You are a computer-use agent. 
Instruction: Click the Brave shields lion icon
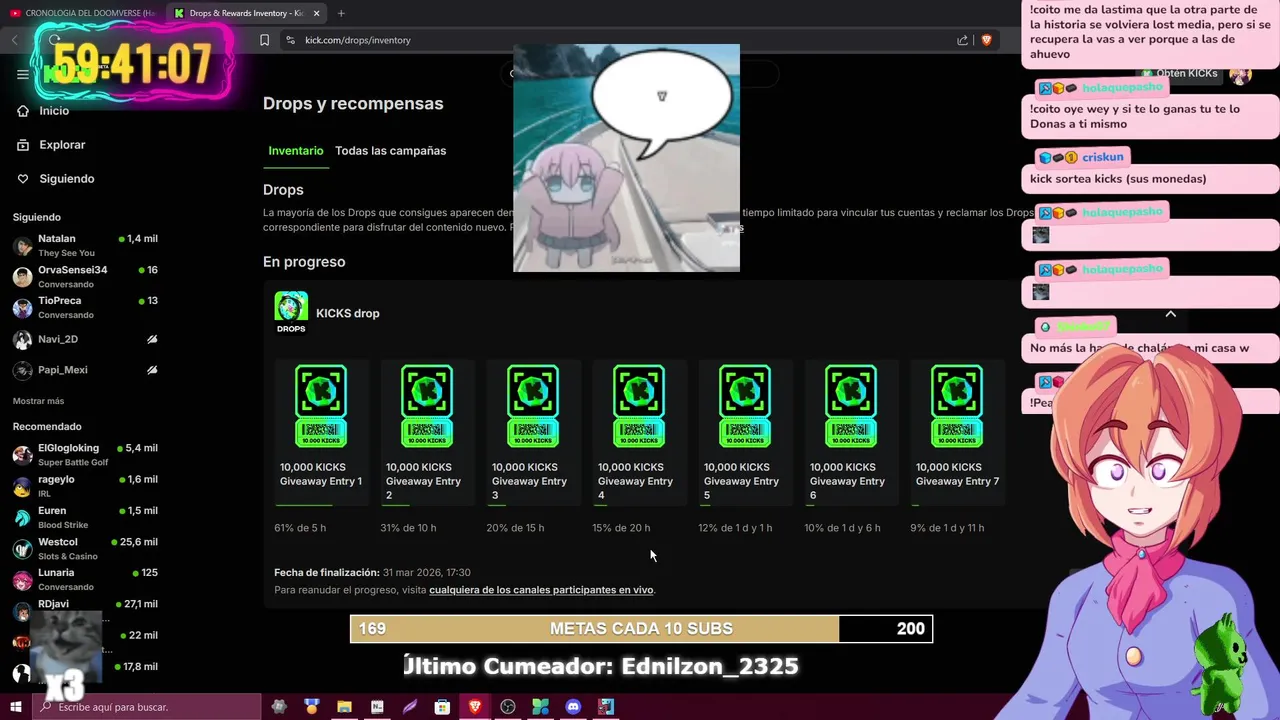pos(986,40)
